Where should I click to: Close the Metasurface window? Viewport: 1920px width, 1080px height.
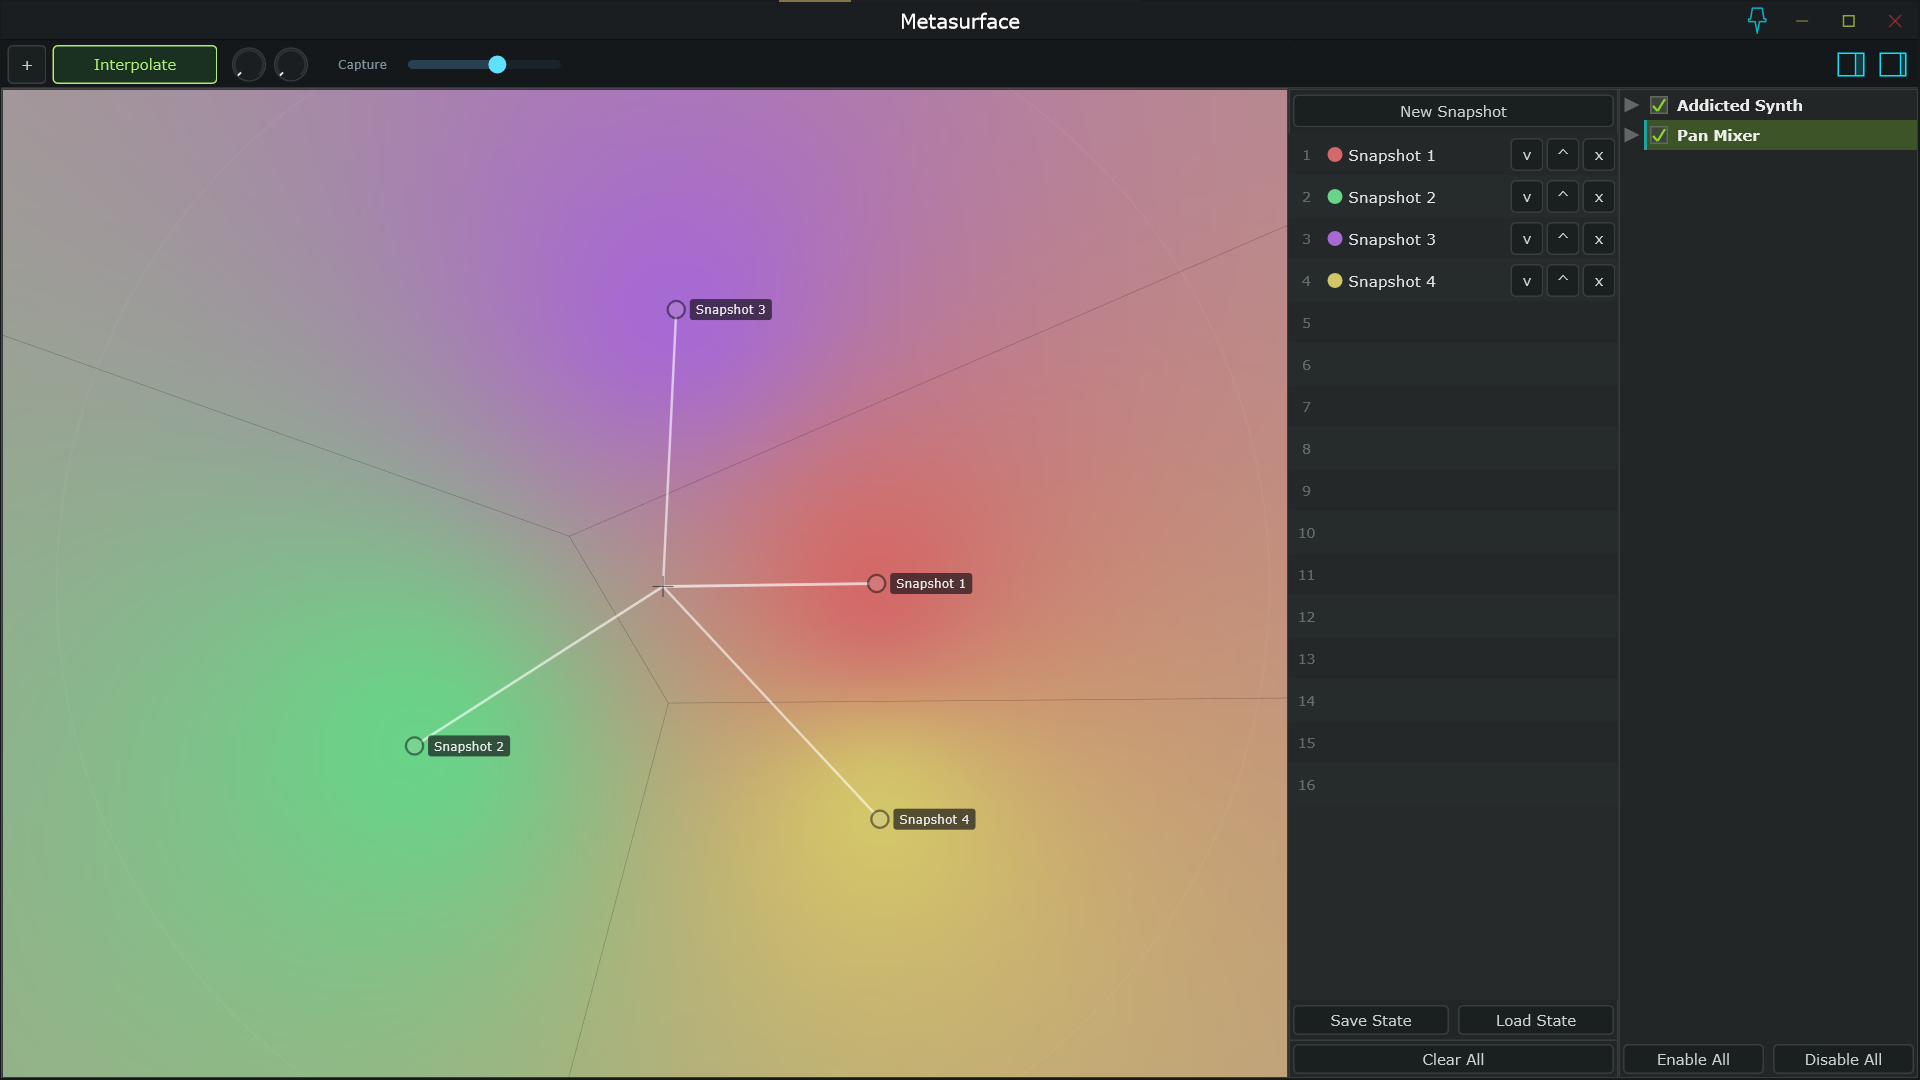1895,21
